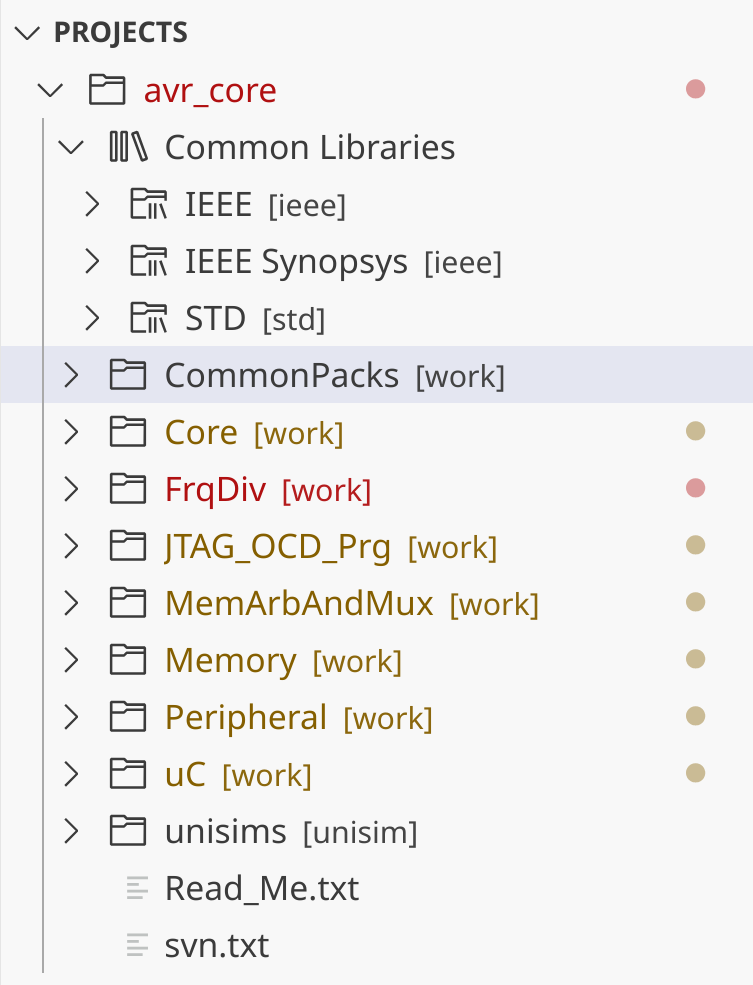Image resolution: width=753 pixels, height=985 pixels.
Task: Click the red status dot beside avr_core
Action: [x=696, y=89]
